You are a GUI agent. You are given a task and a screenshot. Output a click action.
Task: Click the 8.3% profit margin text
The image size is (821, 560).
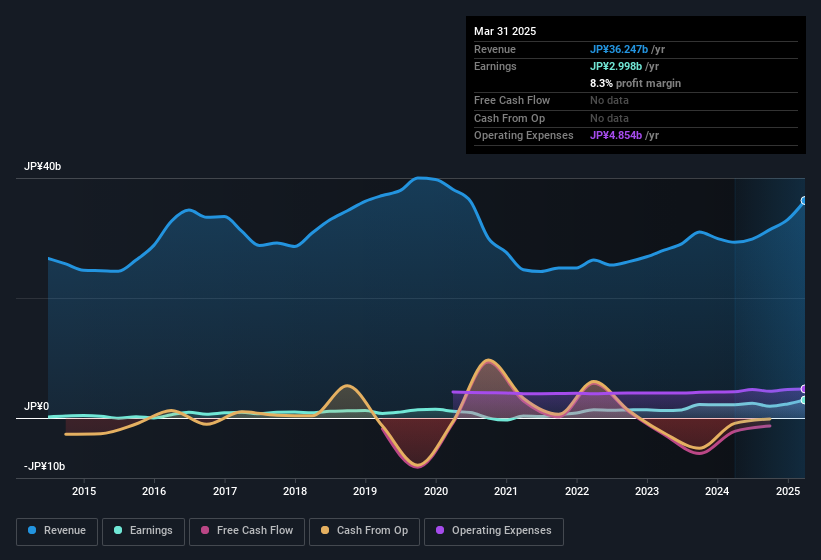tap(636, 83)
